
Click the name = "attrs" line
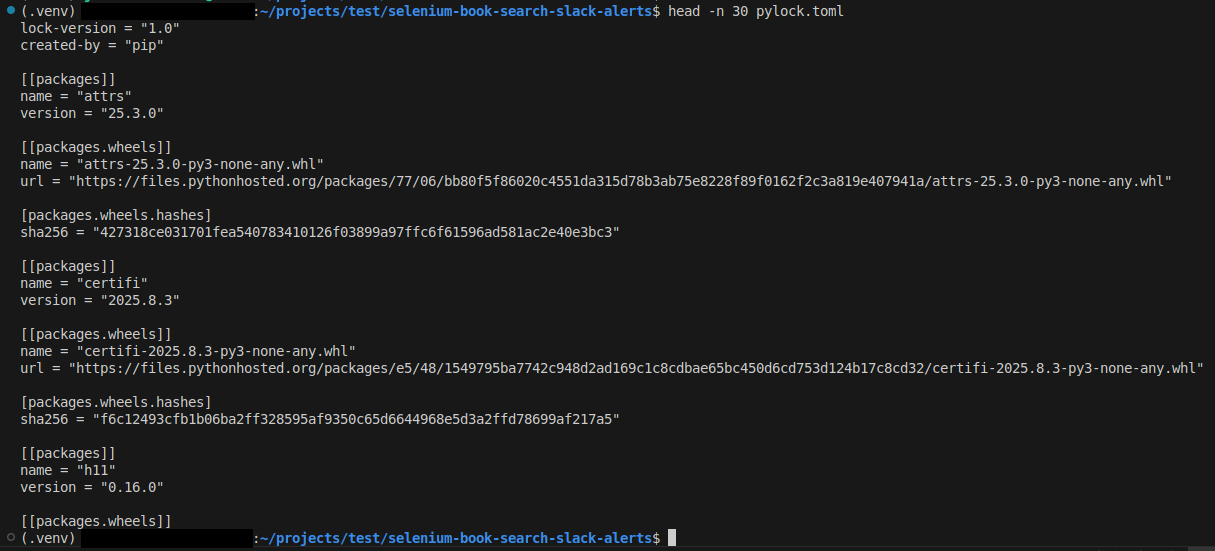(x=76, y=96)
